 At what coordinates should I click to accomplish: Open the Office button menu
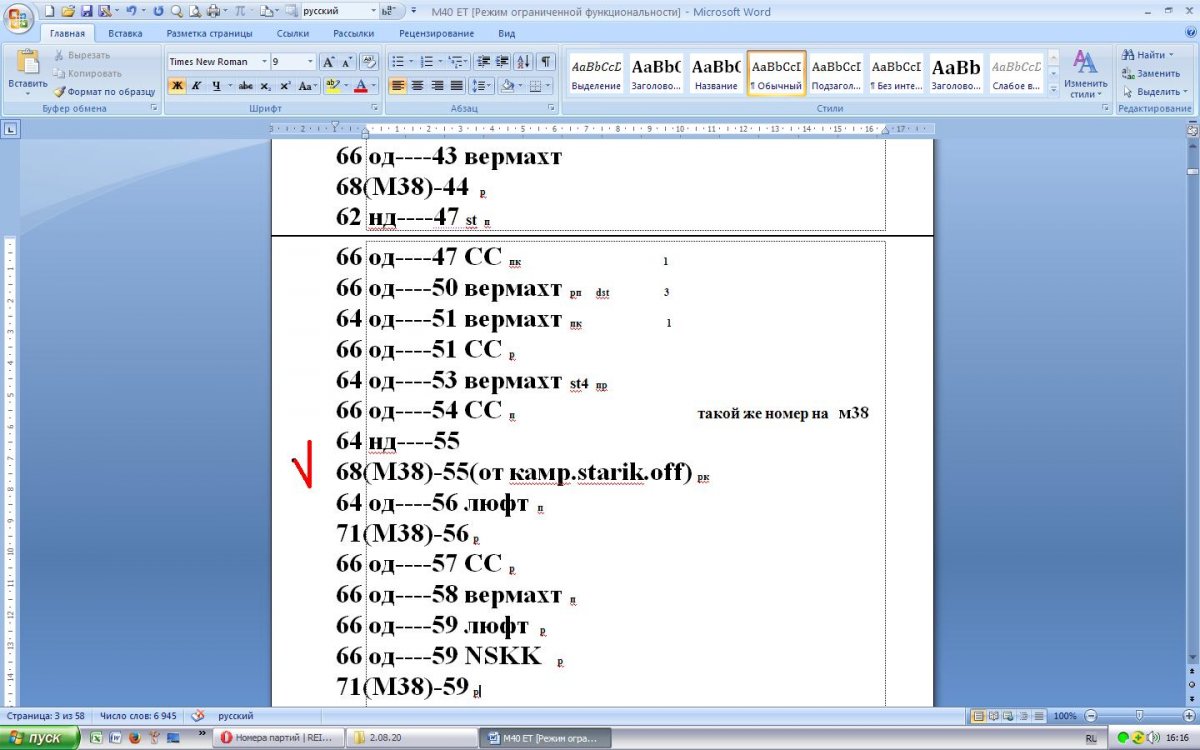(18, 17)
